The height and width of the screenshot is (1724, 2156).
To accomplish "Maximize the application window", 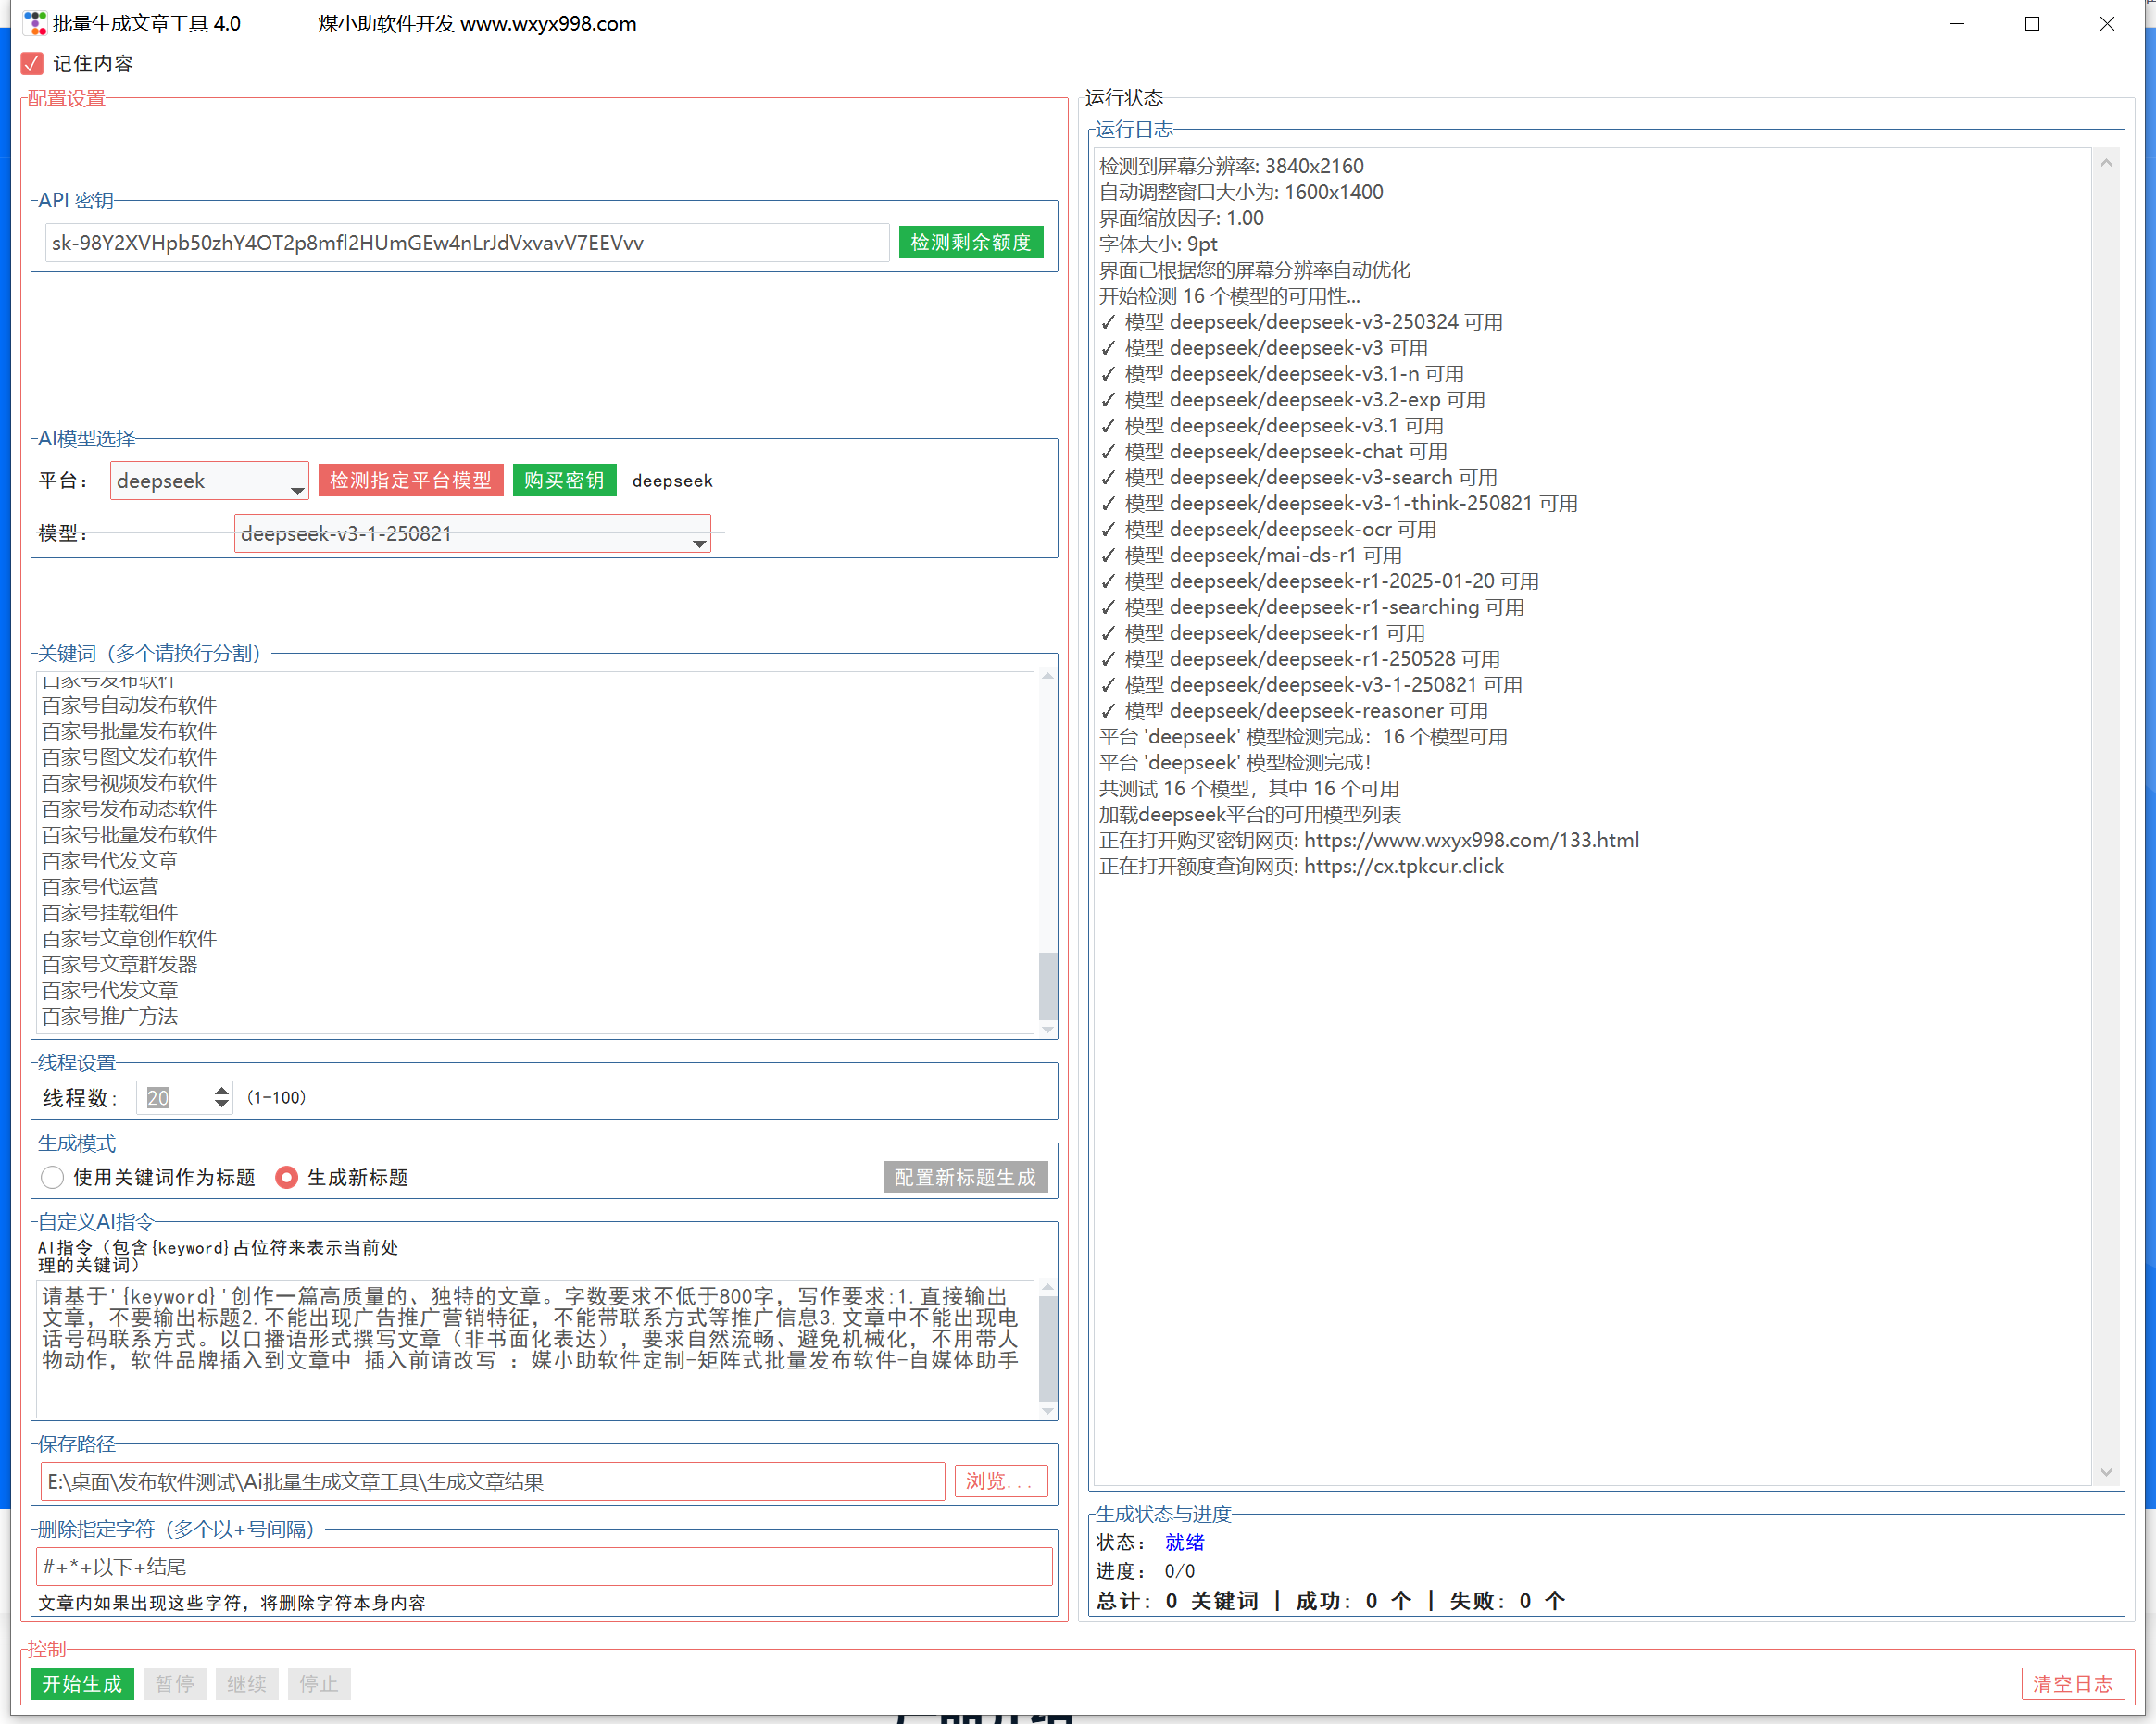I will [x=2031, y=23].
